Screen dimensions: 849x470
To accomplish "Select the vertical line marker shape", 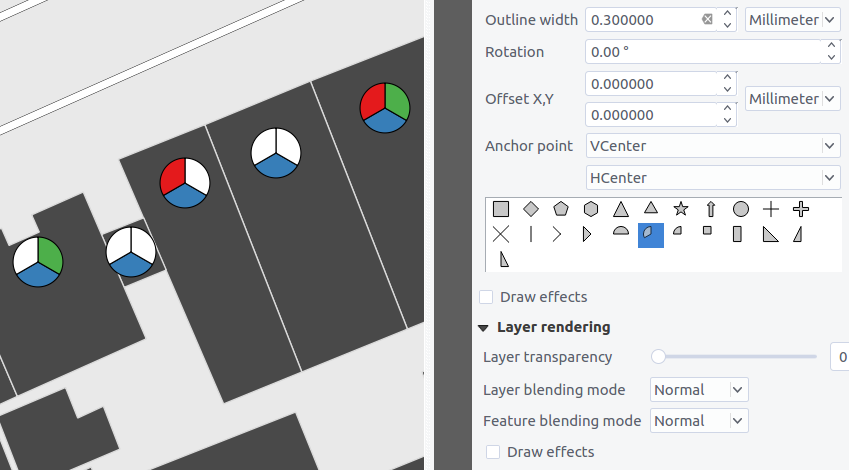I will click(x=531, y=234).
